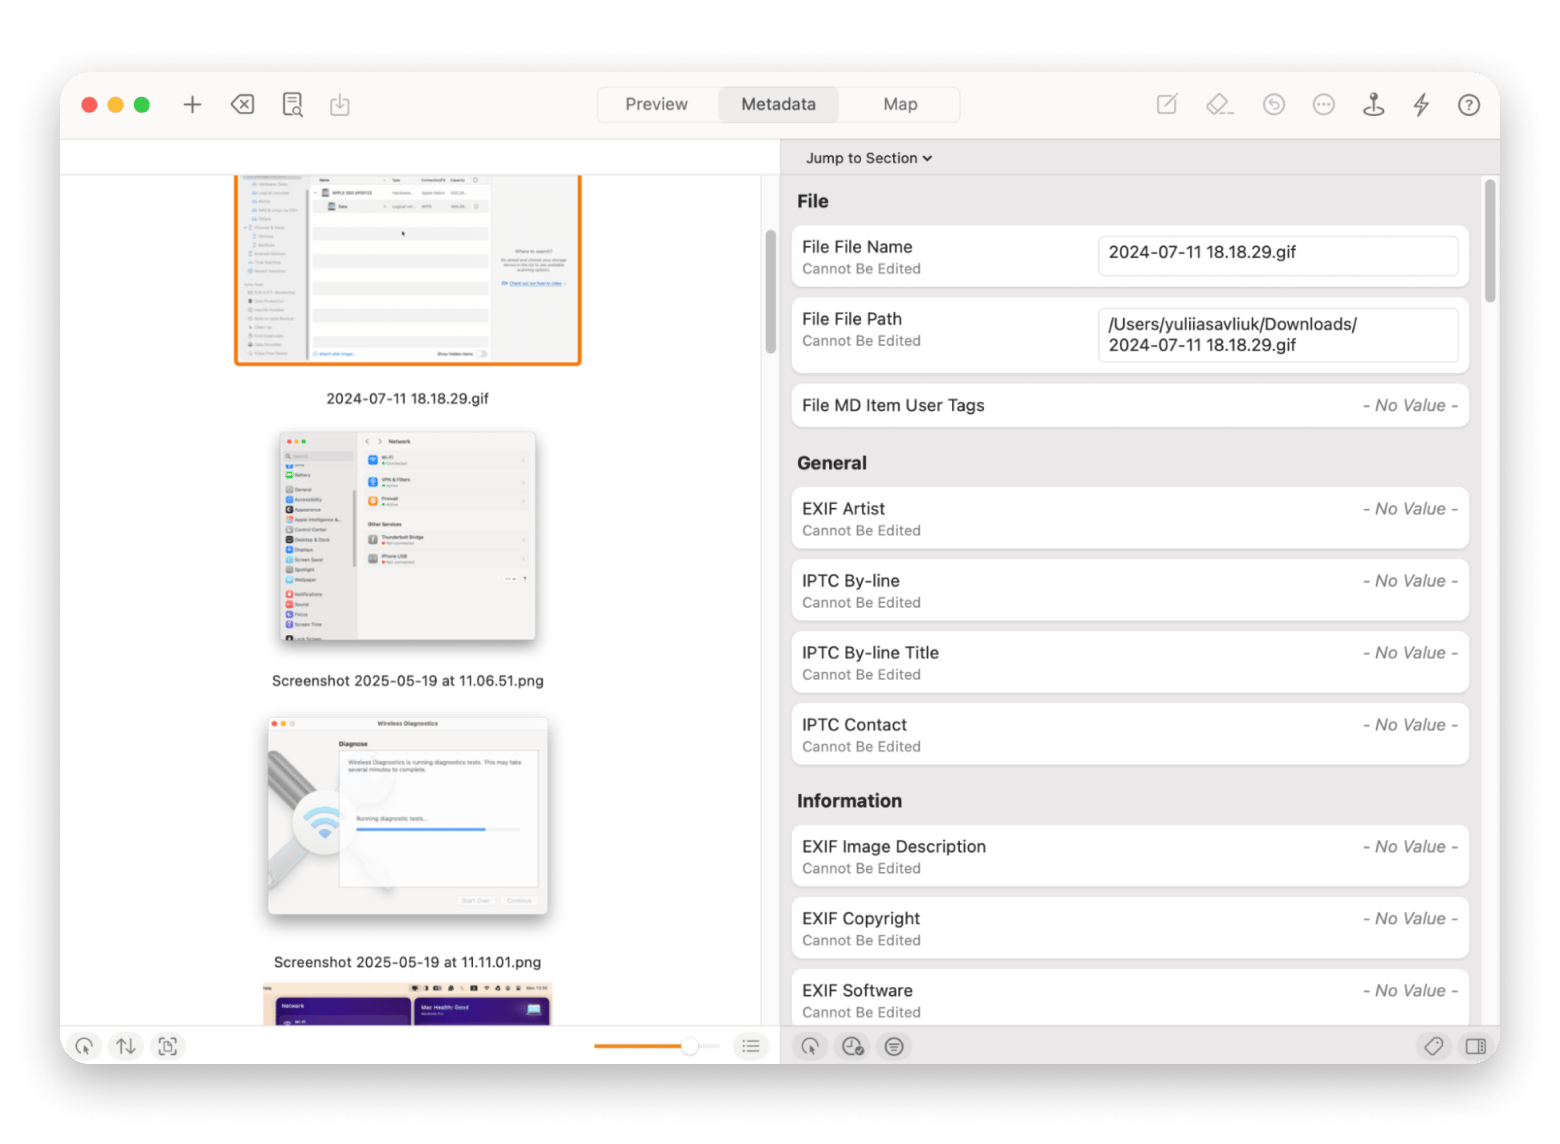Toggle list view of the file browser
1560x1144 pixels.
coord(751,1046)
